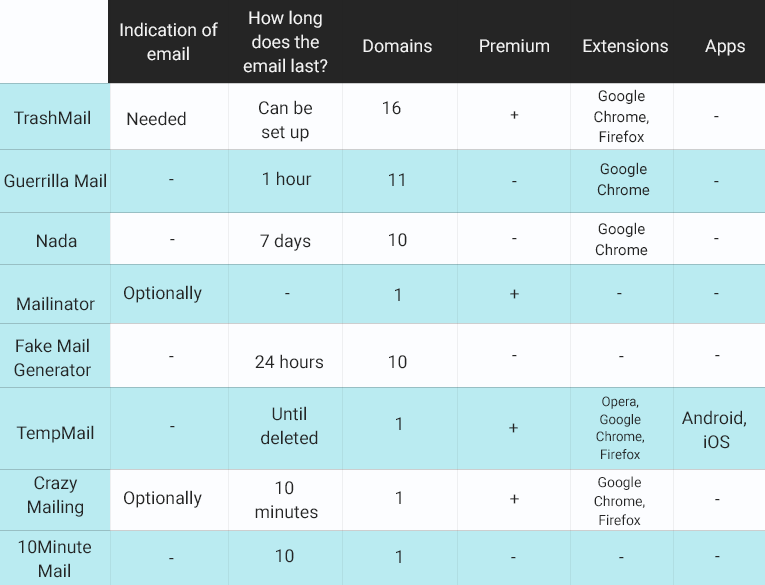Select the Mailinator row label

coord(55,304)
